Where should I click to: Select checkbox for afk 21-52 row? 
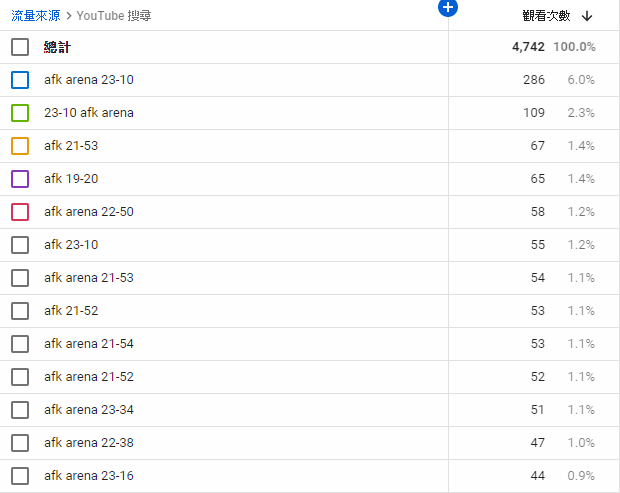tap(20, 311)
